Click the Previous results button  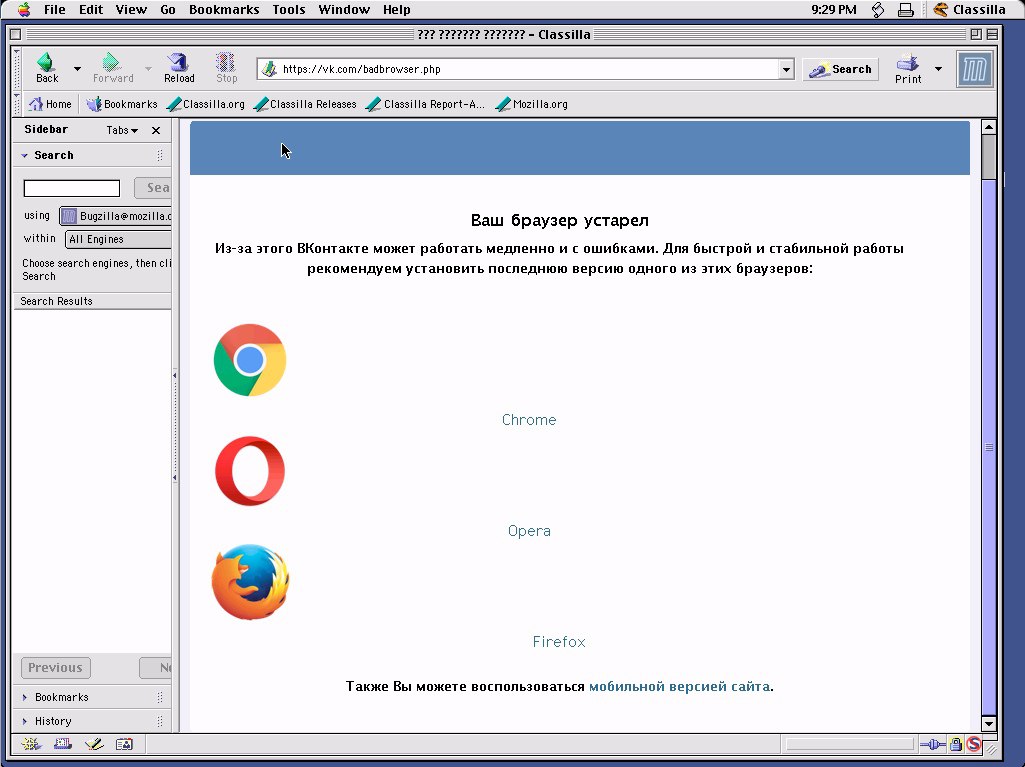56,668
